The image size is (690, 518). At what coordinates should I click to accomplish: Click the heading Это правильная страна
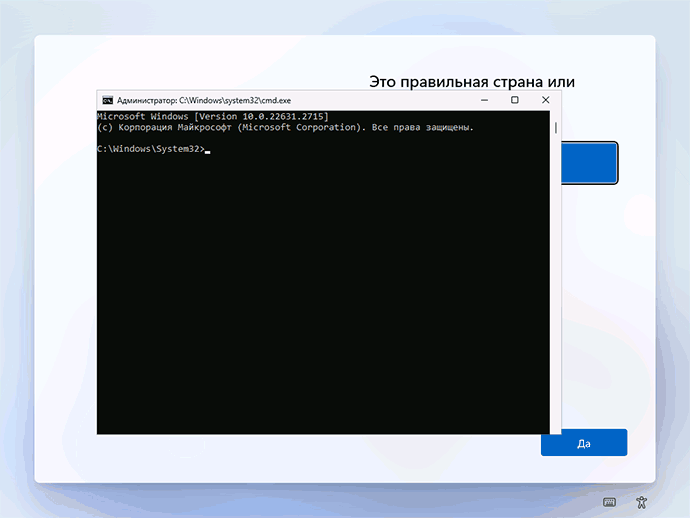(472, 81)
